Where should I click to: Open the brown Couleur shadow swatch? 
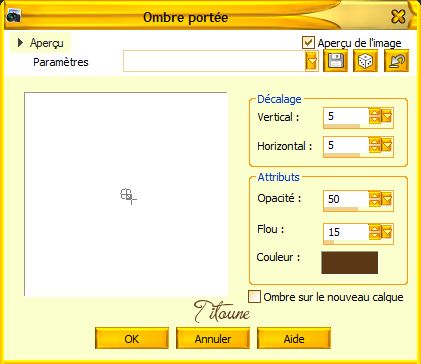tap(350, 263)
